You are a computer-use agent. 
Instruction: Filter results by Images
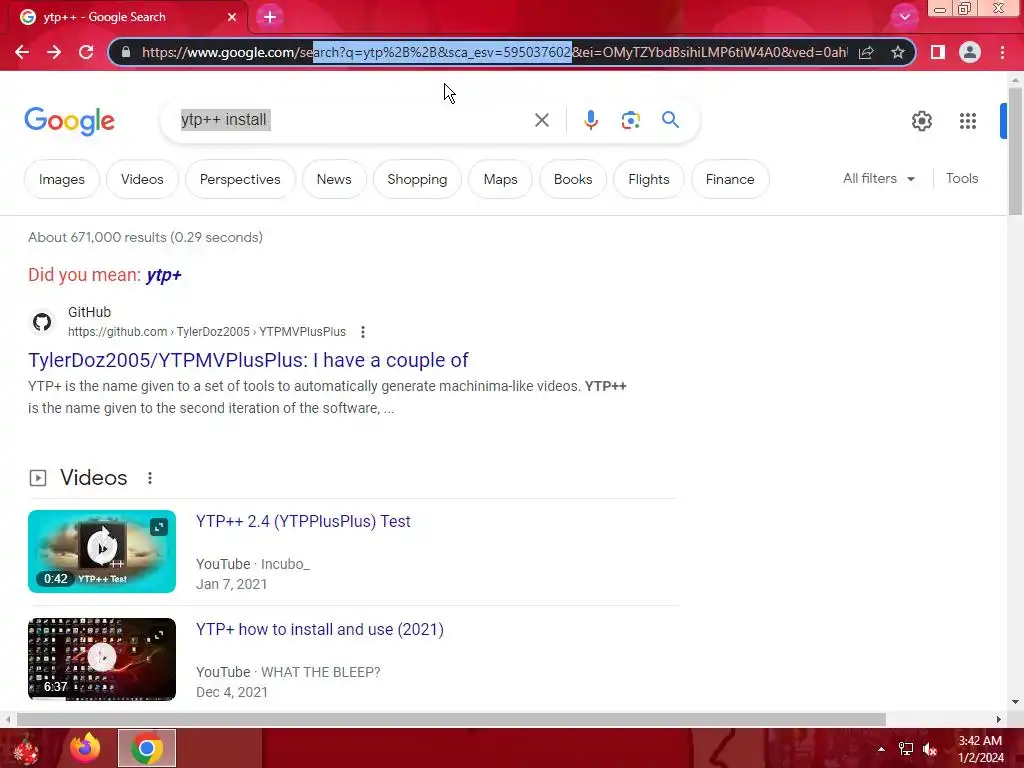click(x=62, y=179)
